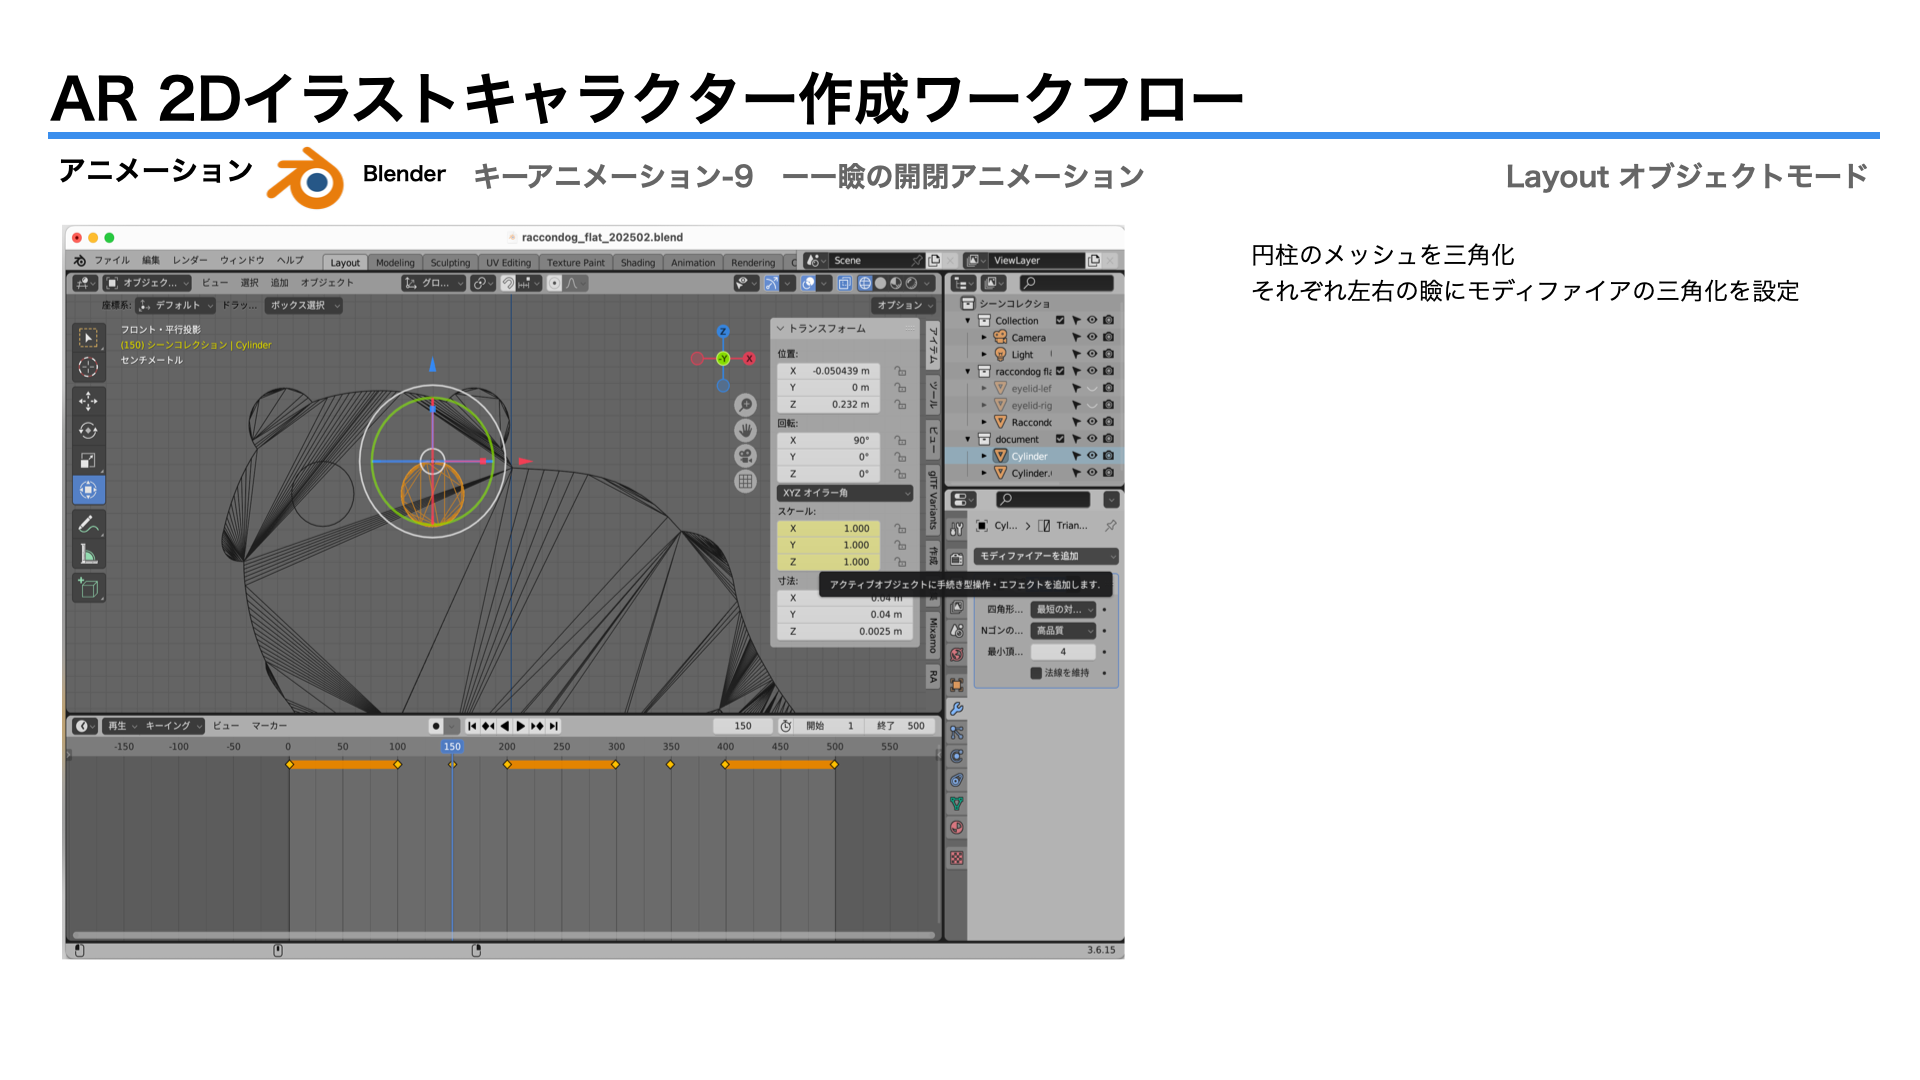Switch to wireframe viewport shading
This screenshot has width=1920, height=1080.
865,283
